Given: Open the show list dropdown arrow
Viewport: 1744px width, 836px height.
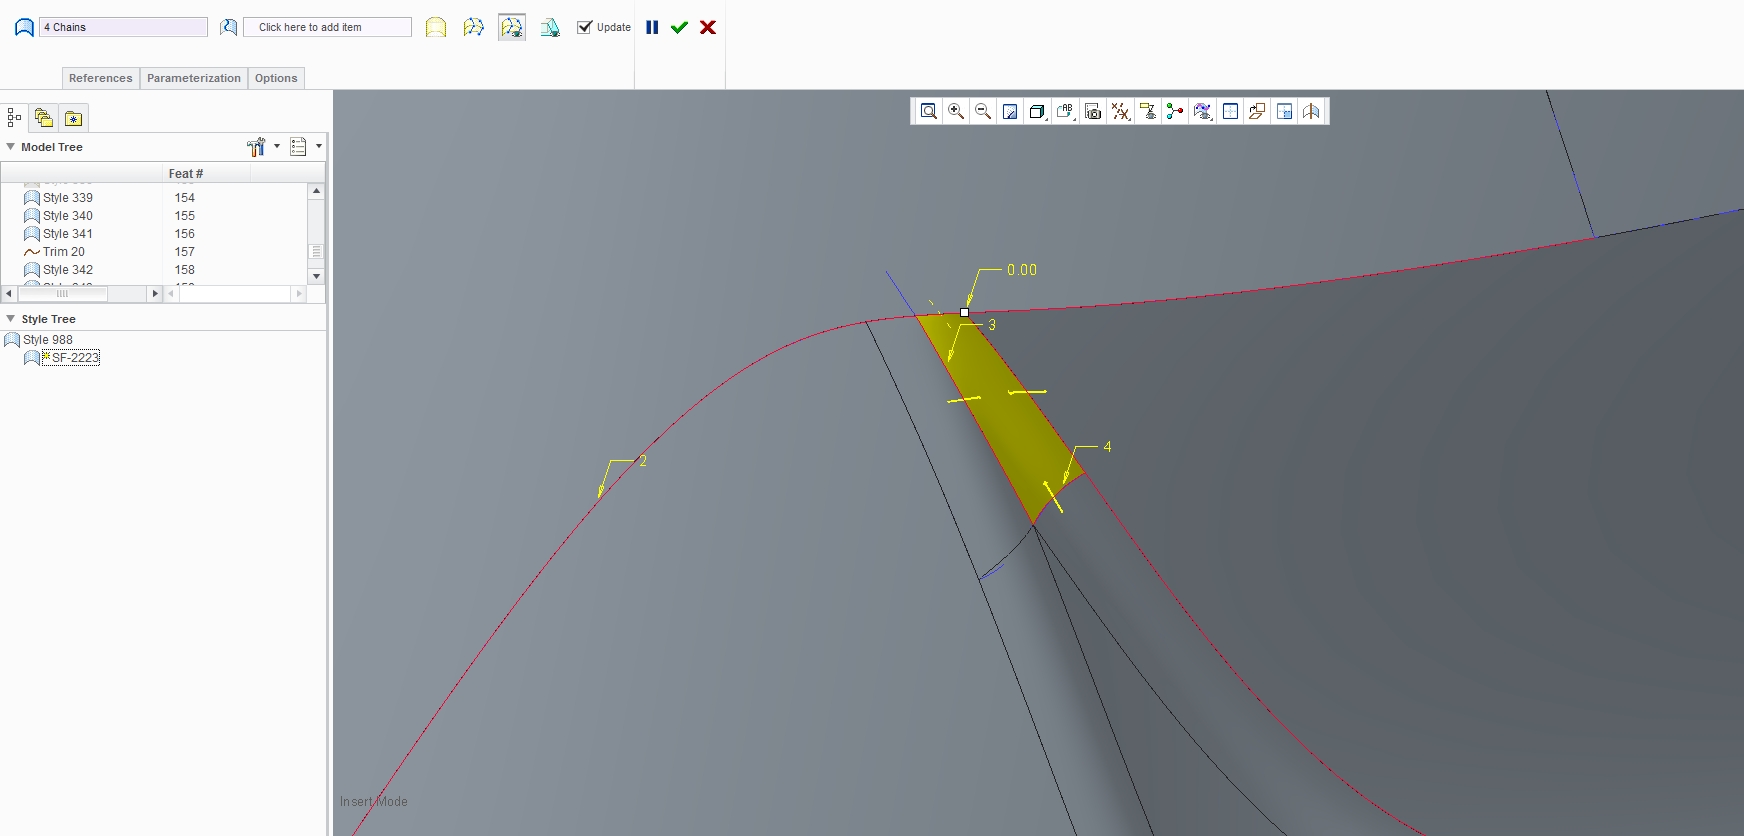Looking at the screenshot, I should [319, 146].
